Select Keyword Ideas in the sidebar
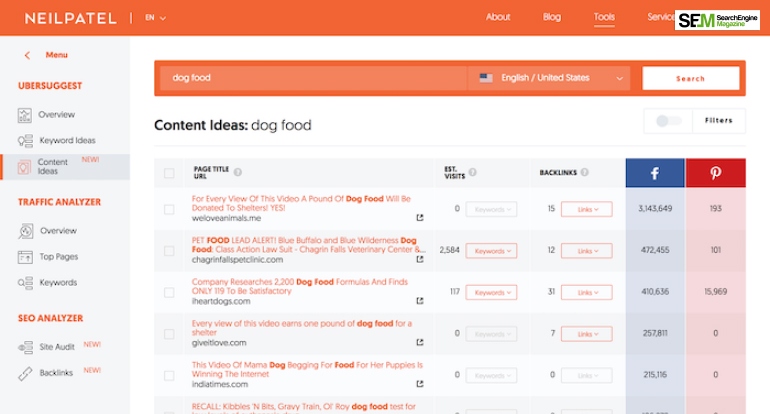770x414 pixels. [x=67, y=140]
